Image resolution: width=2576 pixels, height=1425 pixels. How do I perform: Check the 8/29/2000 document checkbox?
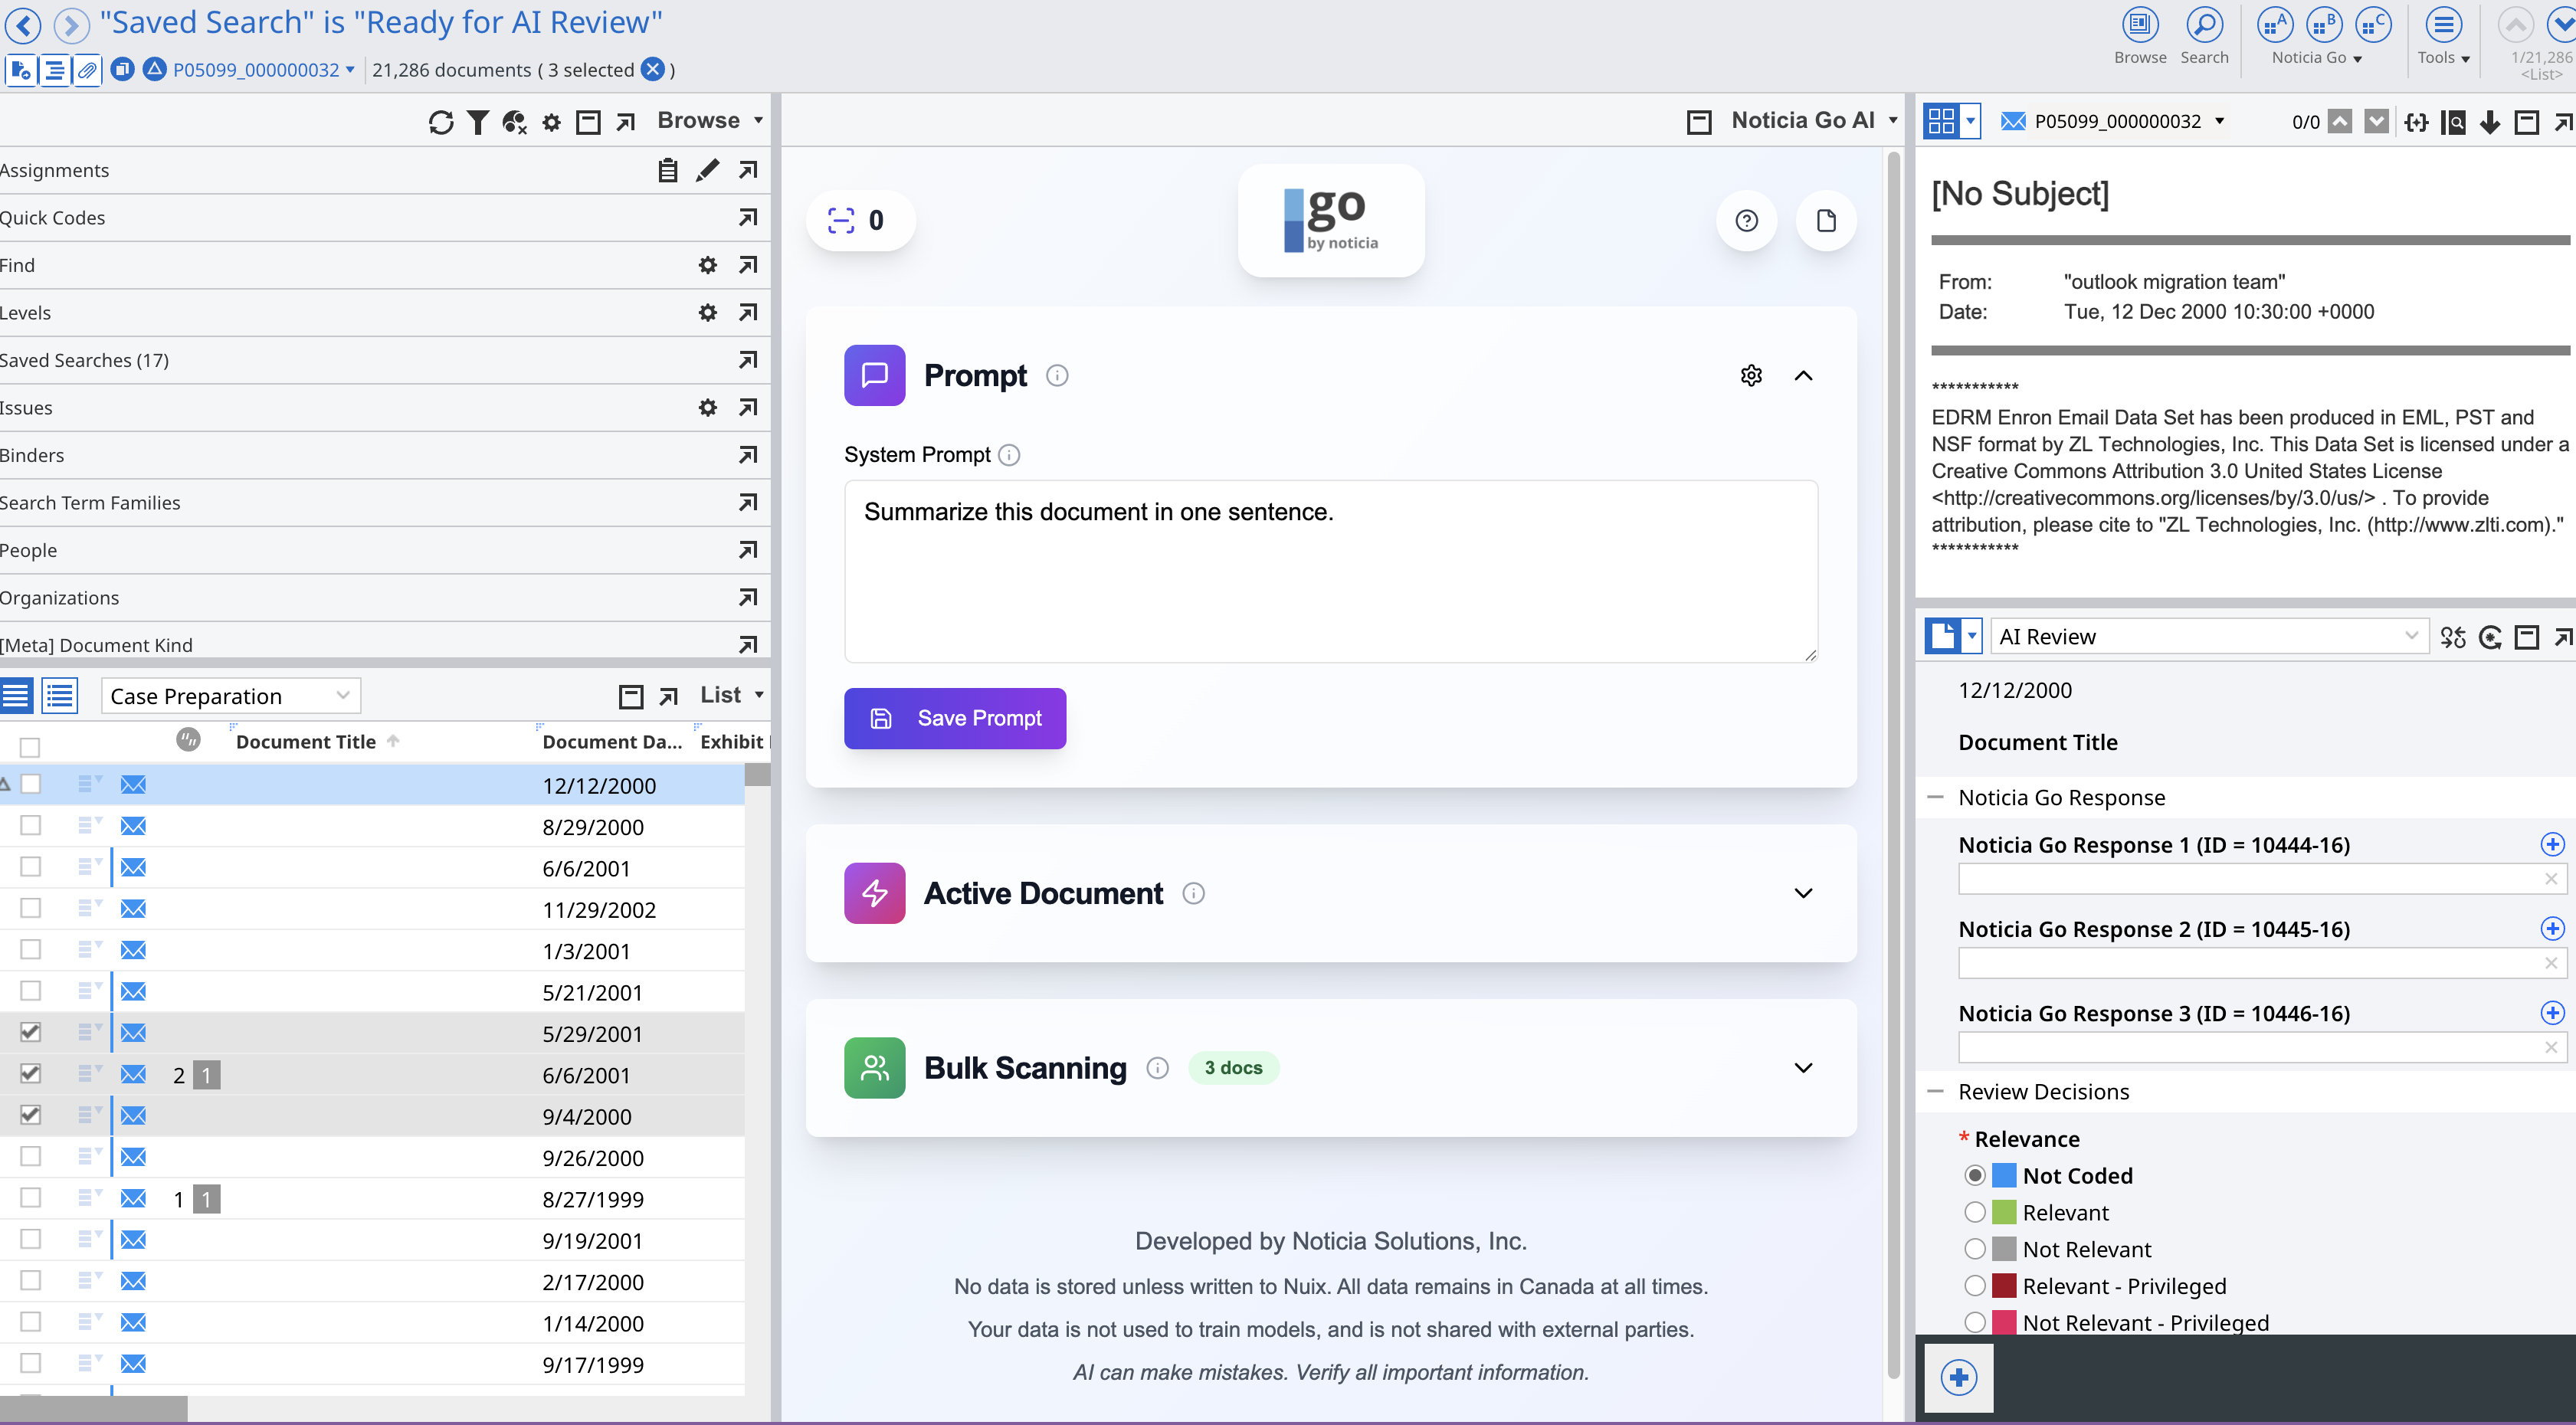coord(30,825)
